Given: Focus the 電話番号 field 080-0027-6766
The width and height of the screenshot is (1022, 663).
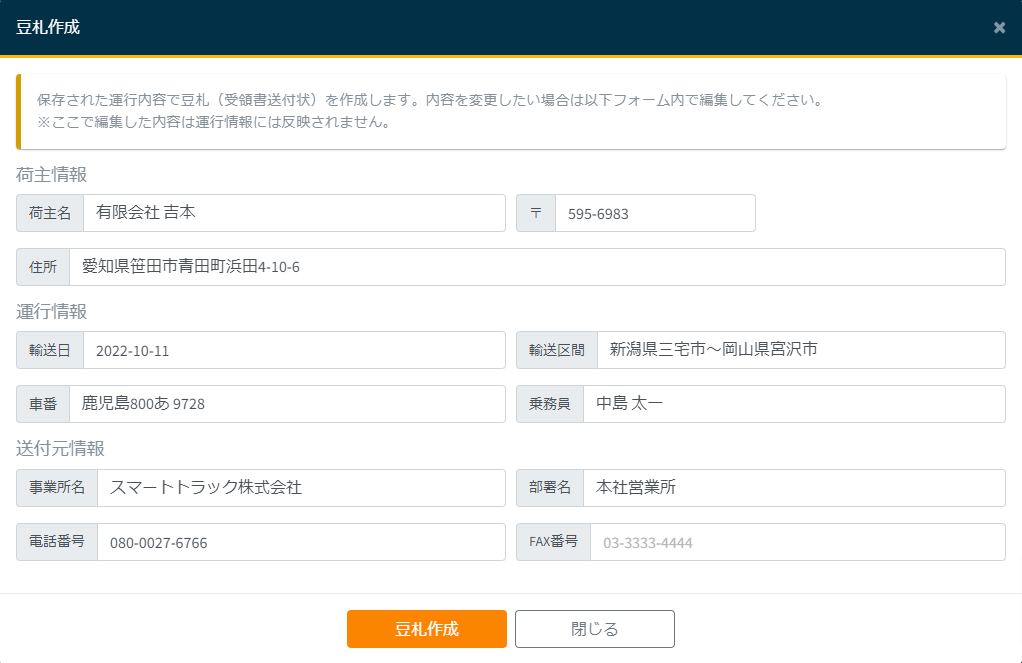Looking at the screenshot, I should coord(300,542).
